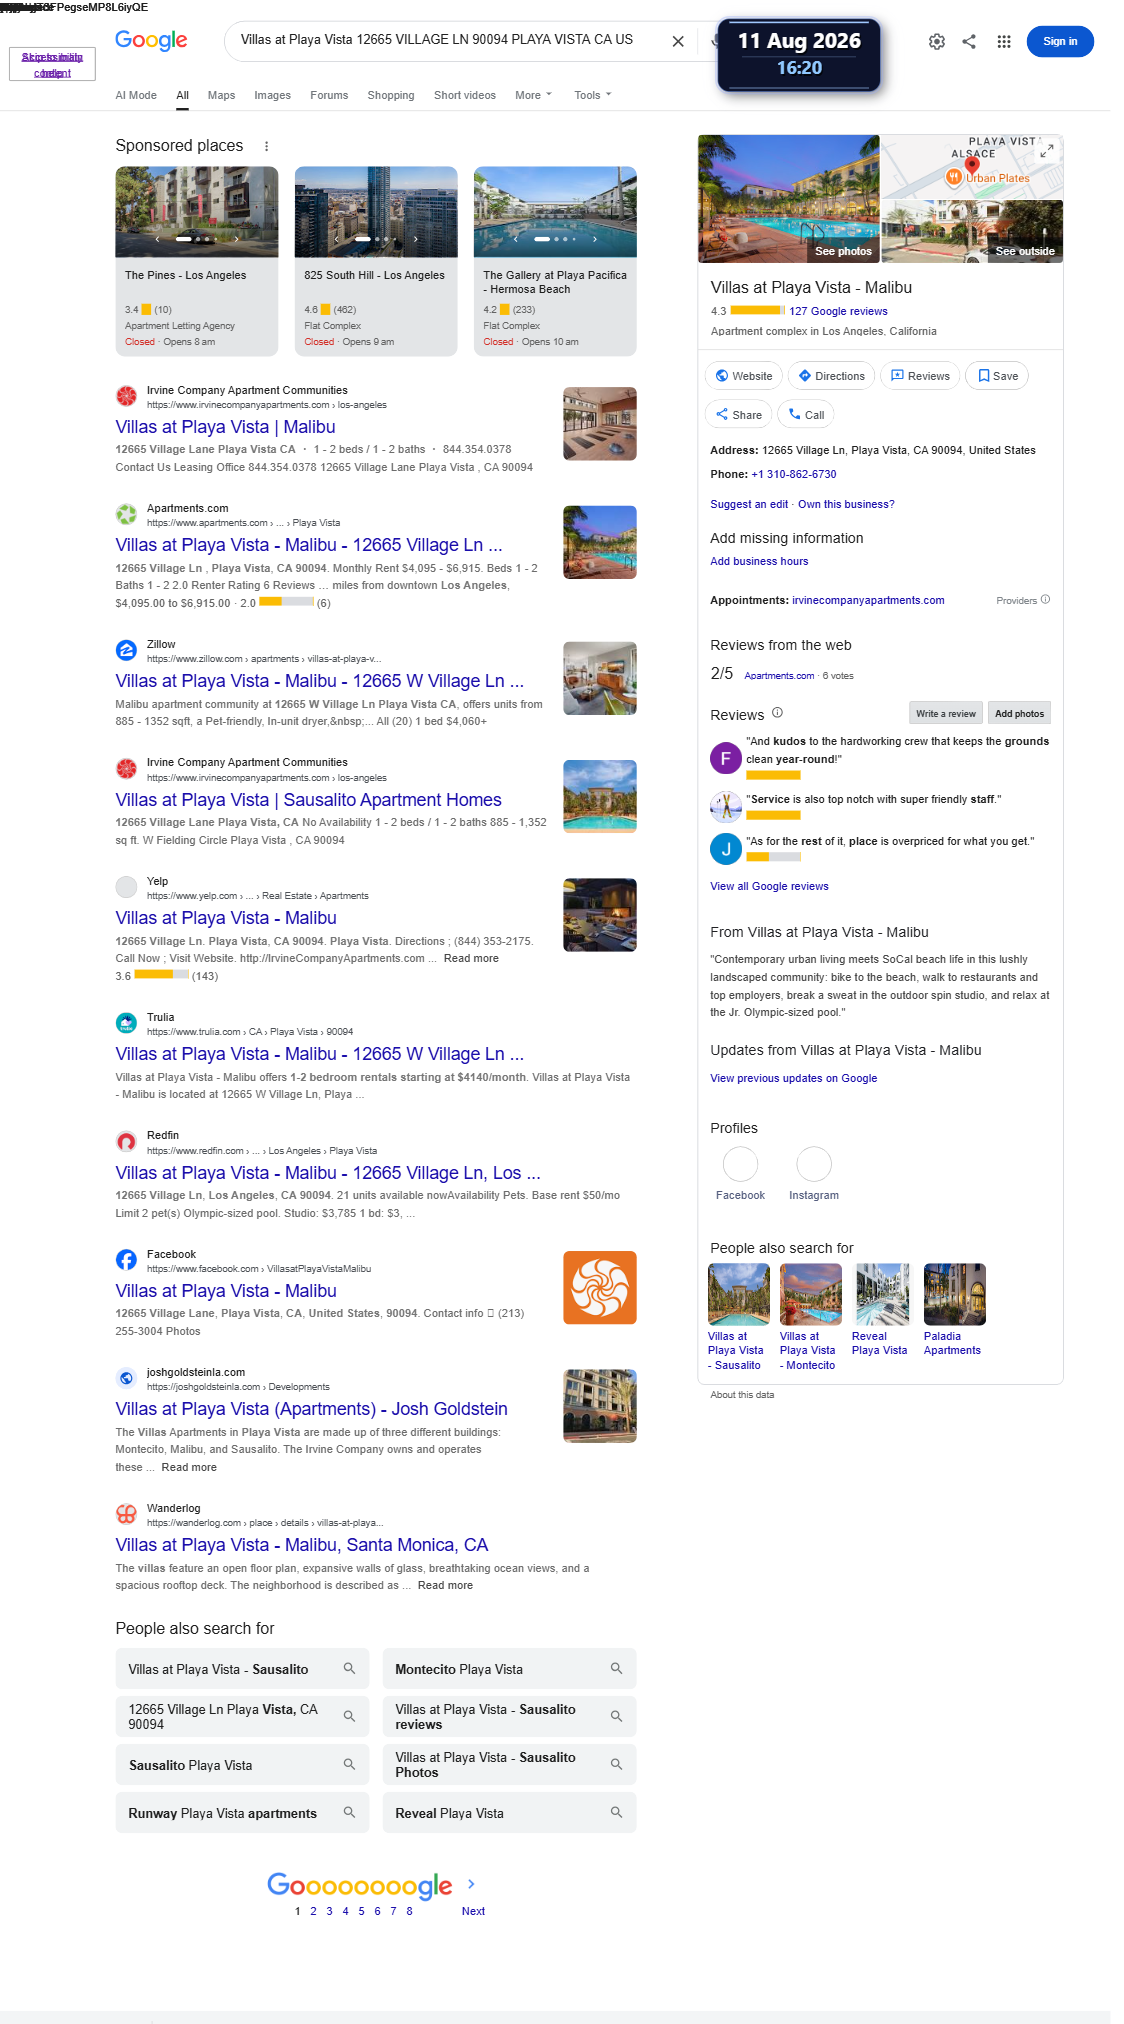This screenshot has width=1124, height=2024.
Task: Open Villas at Playa Vista | Sausalito Apartment Homes result
Action: (x=308, y=800)
